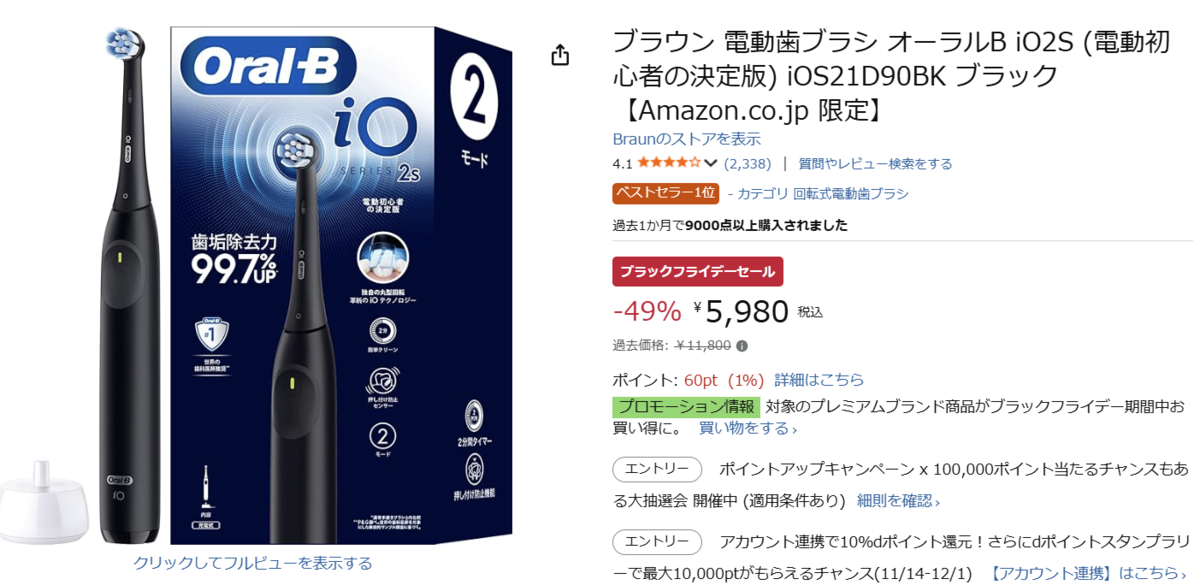This screenshot has width=1200, height=585.
Task: Open the 2,338 reviews link
Action: pyautogui.click(x=747, y=163)
